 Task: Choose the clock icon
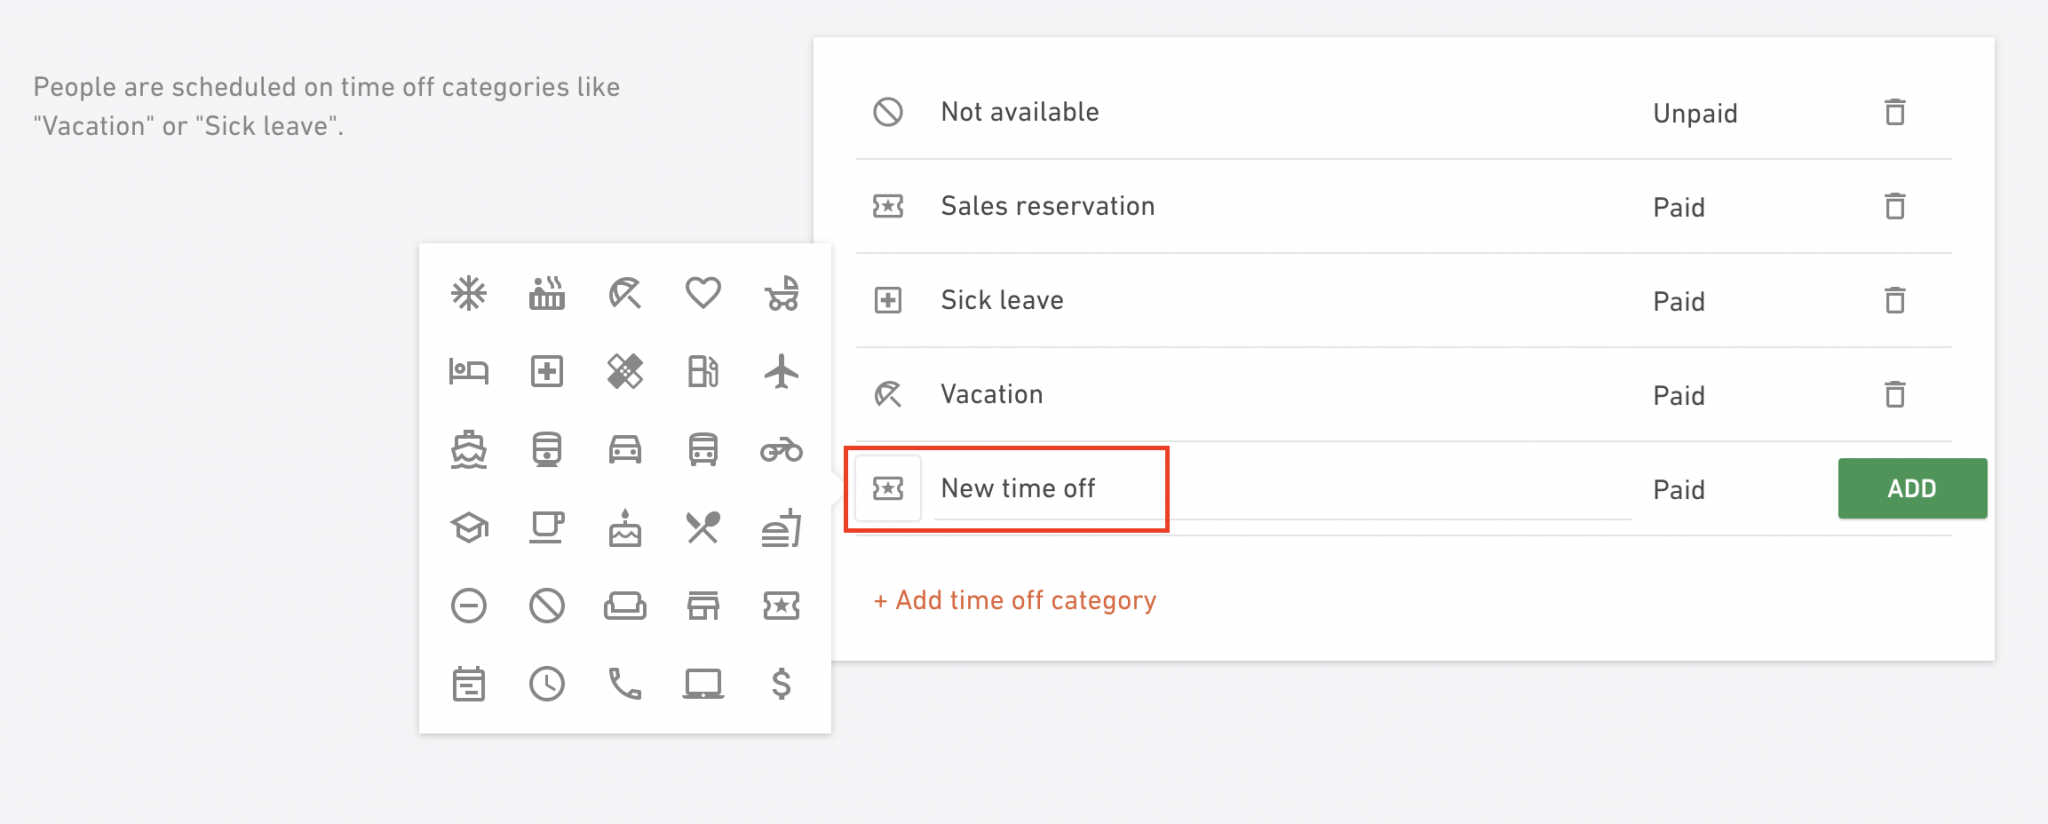click(547, 684)
